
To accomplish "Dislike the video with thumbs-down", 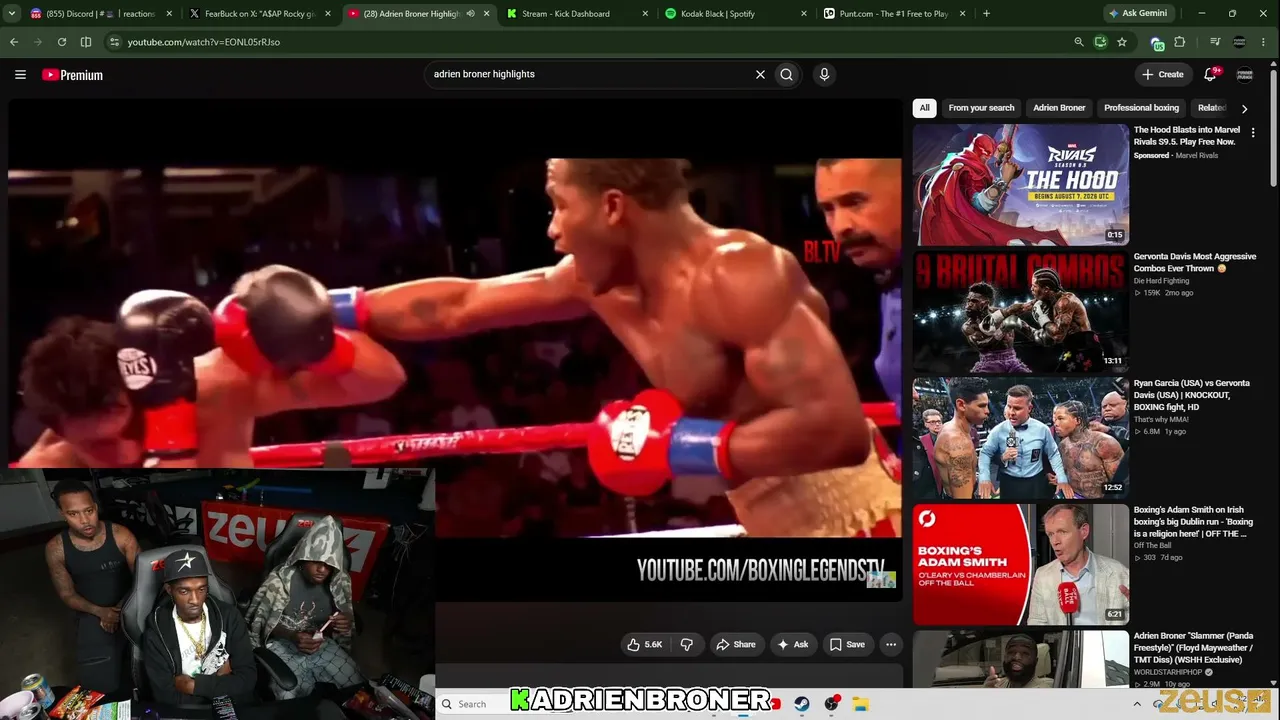I will pos(687,645).
